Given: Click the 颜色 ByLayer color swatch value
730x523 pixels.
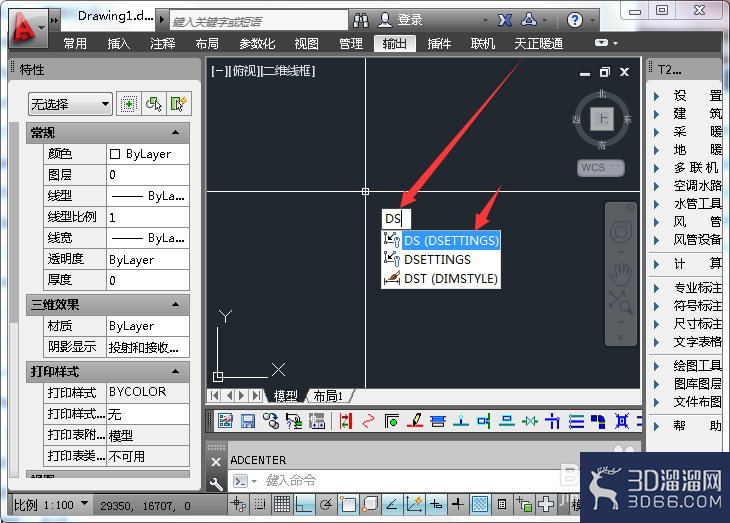Looking at the screenshot, I should tap(148, 154).
